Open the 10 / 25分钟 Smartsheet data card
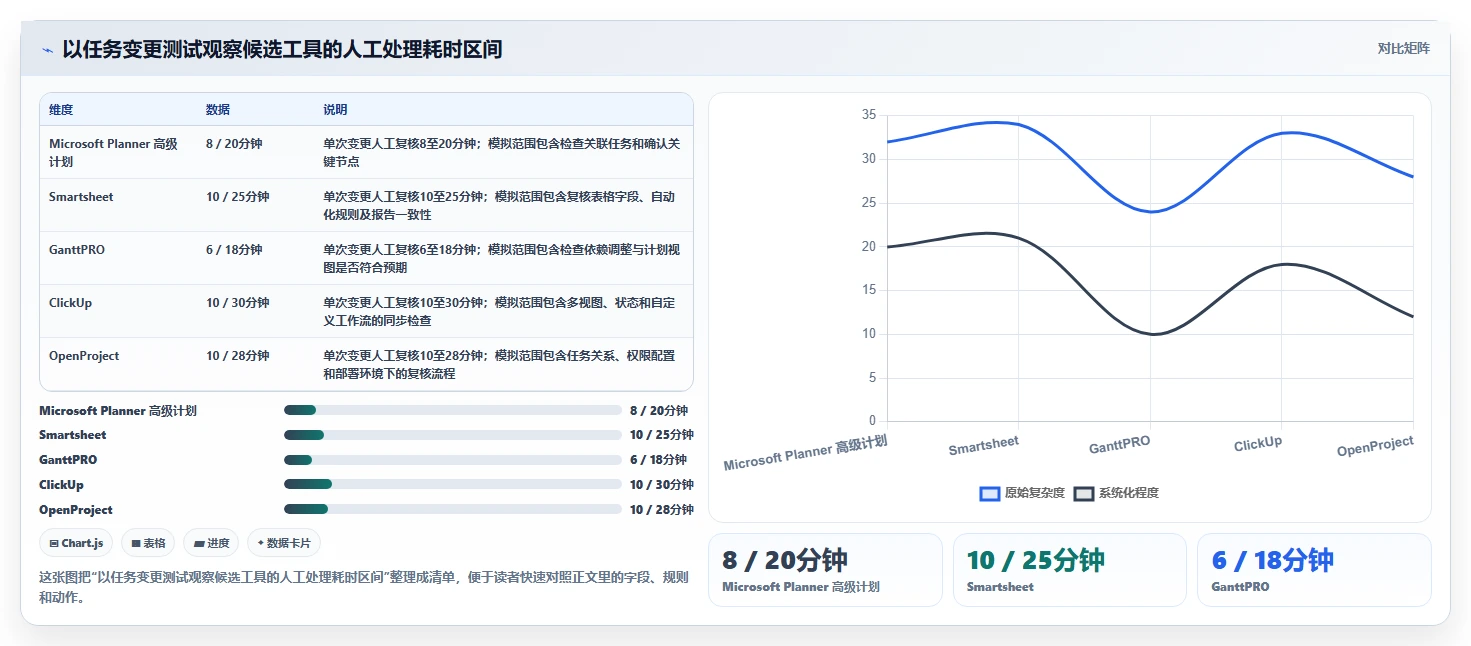Screen dimensions: 1471x646 pos(1069,570)
